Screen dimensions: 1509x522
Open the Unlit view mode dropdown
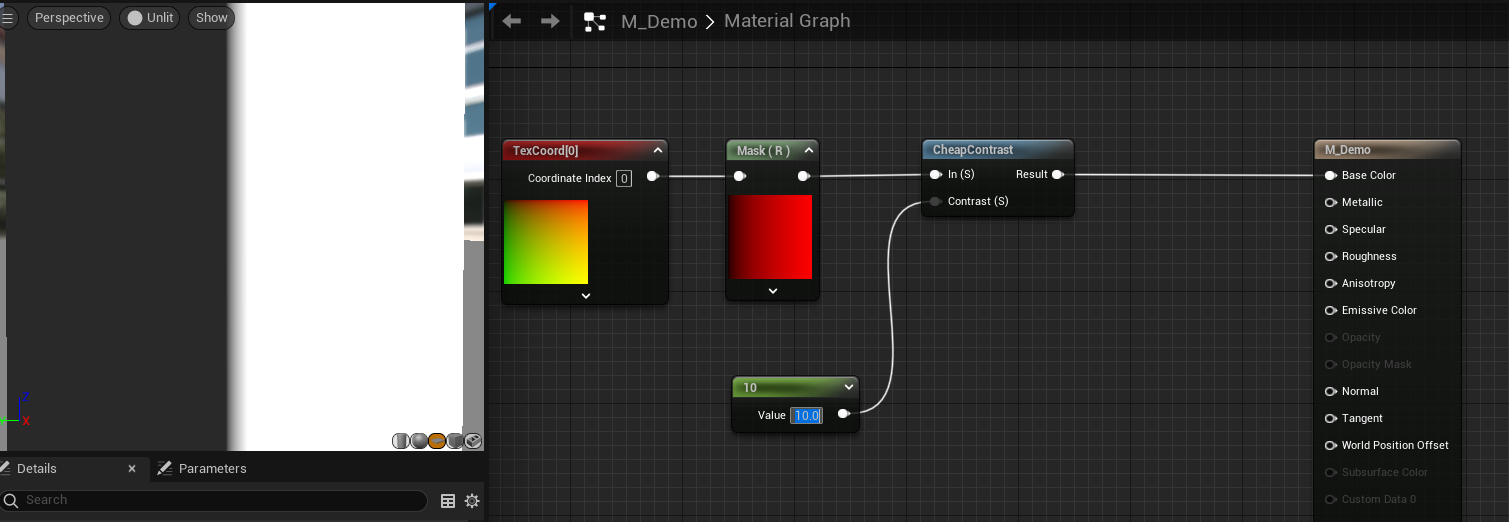150,18
